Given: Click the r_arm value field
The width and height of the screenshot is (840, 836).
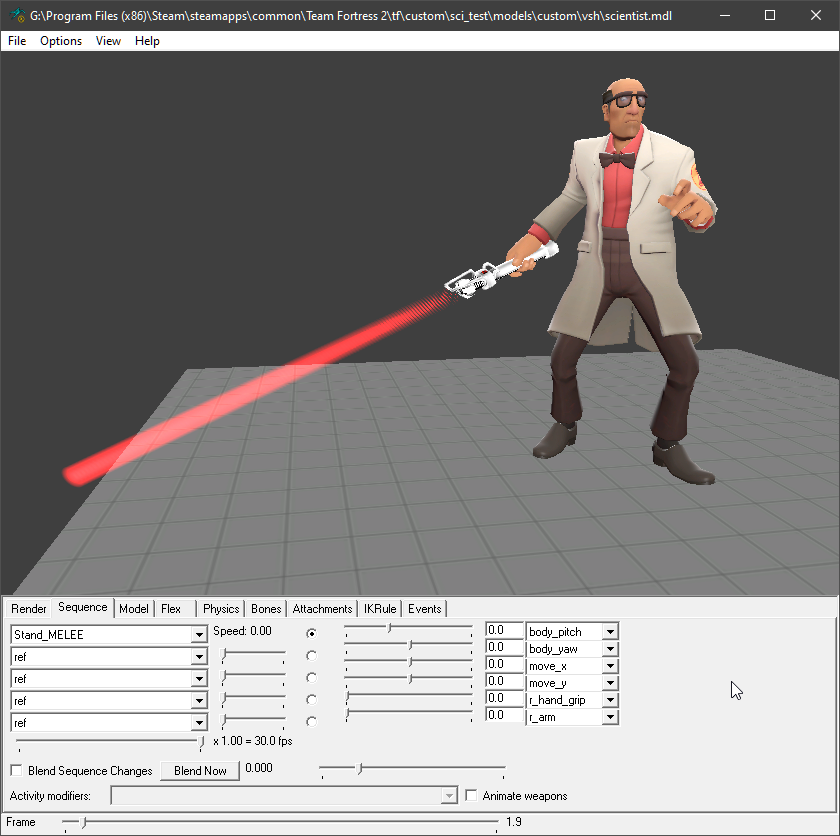Looking at the screenshot, I should click(x=504, y=716).
